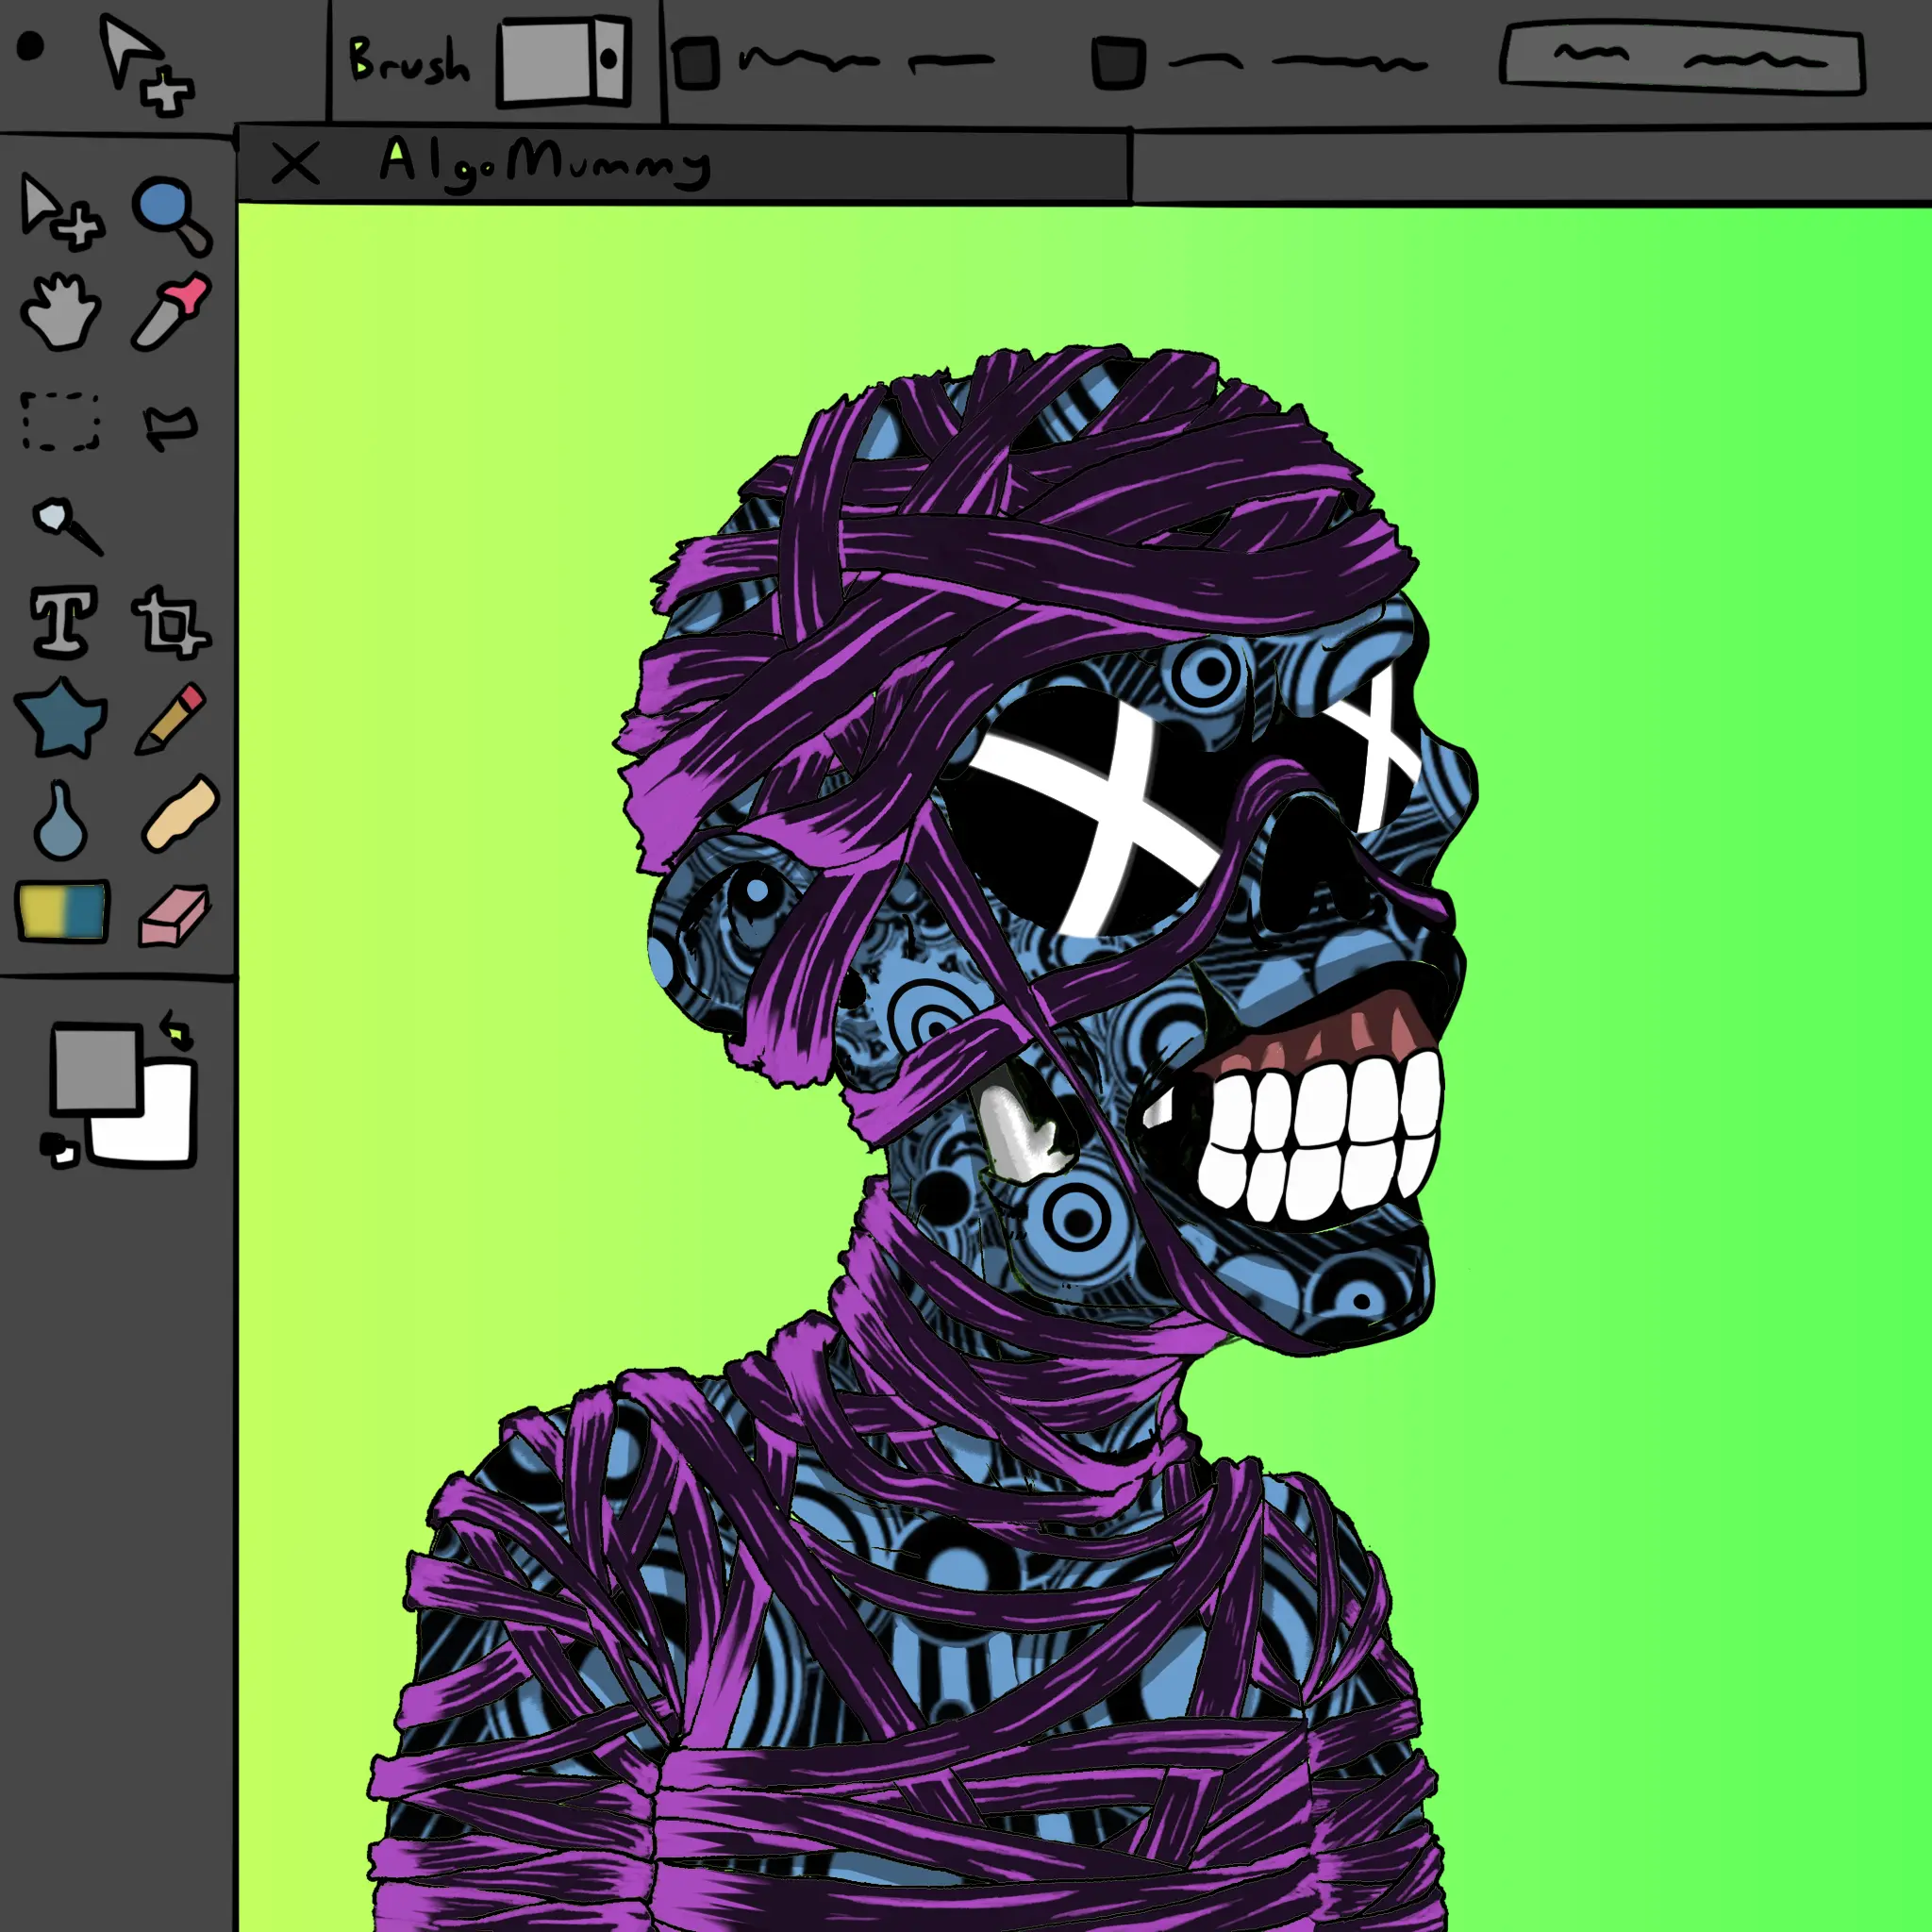Select the Hand pan tool
The image size is (1932, 1932).
pos(60,312)
